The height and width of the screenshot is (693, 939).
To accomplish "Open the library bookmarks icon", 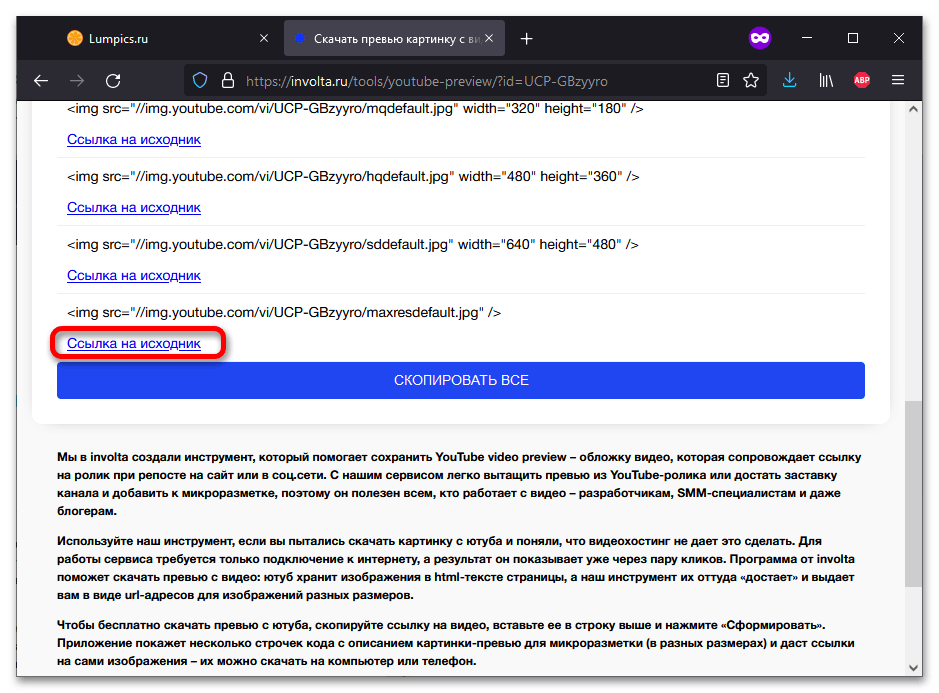I will pos(826,80).
